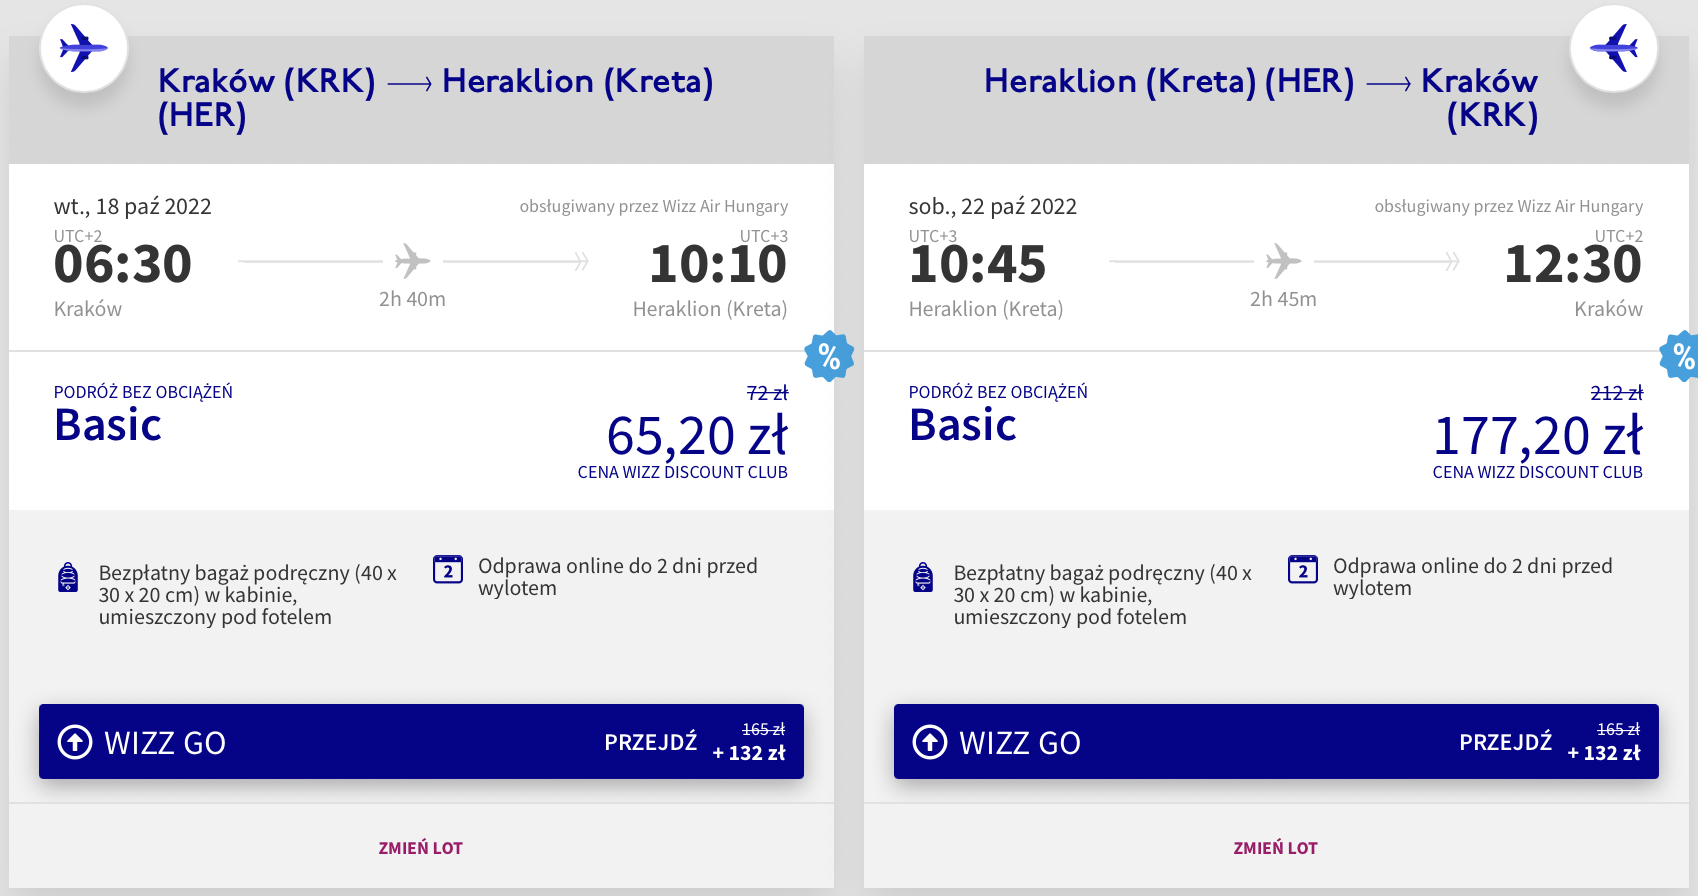The width and height of the screenshot is (1698, 896).
Task: Click the backpack icon in the return card
Action: pyautogui.click(x=923, y=577)
